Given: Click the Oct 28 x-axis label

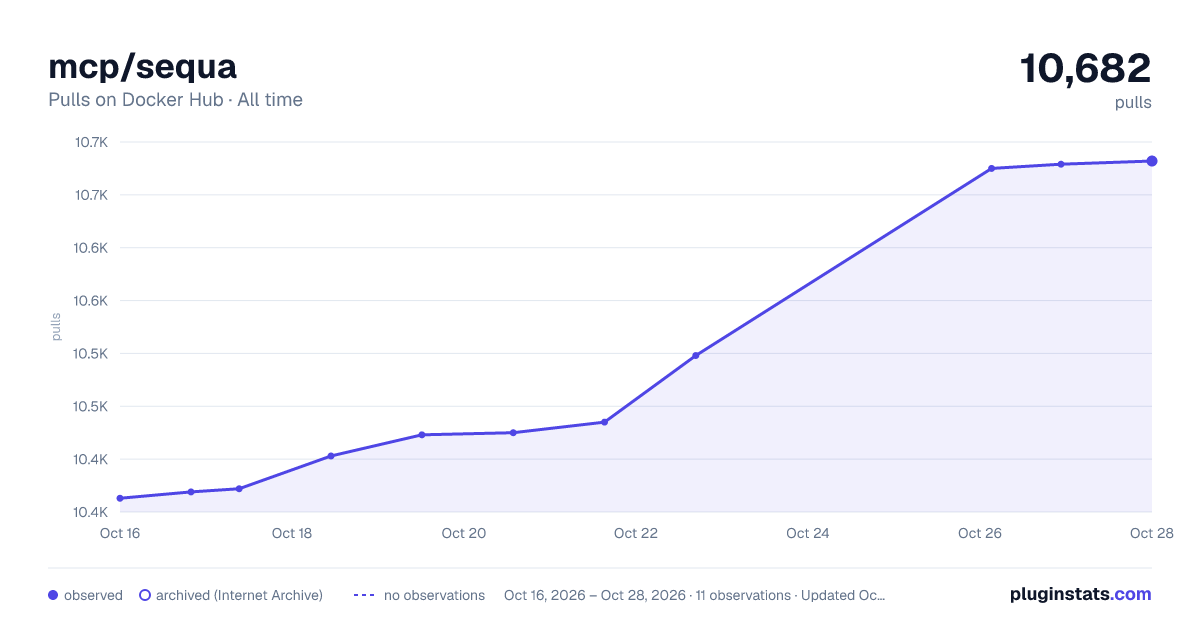Looking at the screenshot, I should coord(1150,533).
